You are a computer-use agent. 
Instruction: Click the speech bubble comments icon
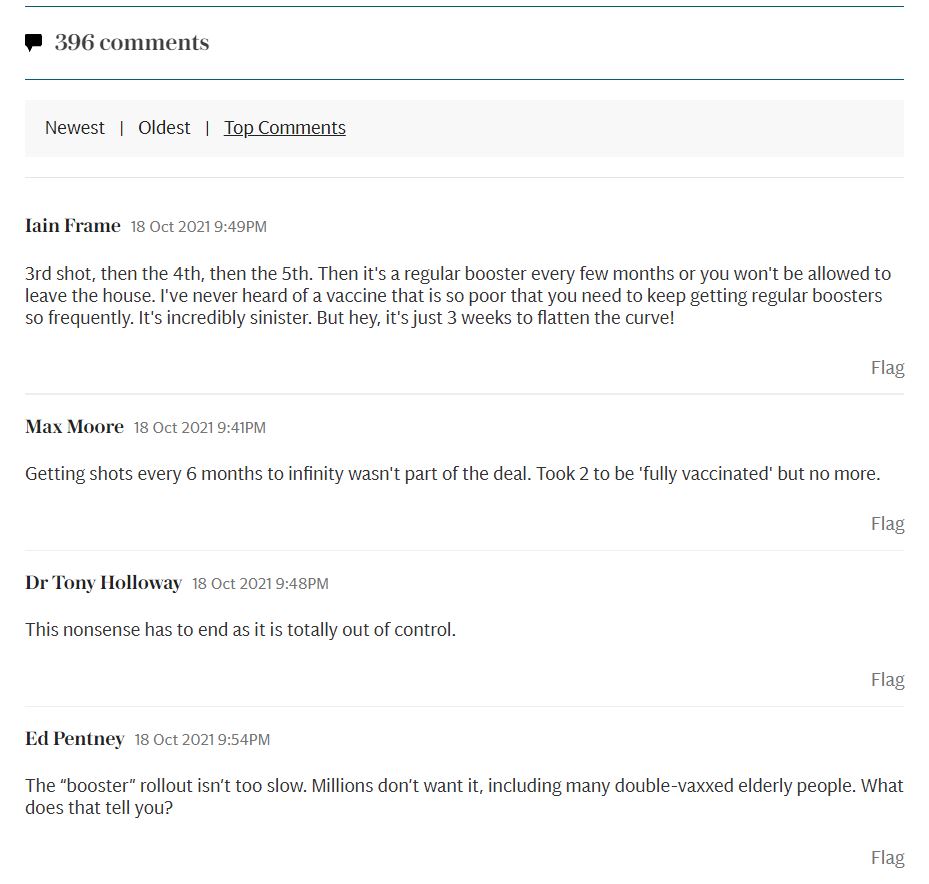(34, 43)
